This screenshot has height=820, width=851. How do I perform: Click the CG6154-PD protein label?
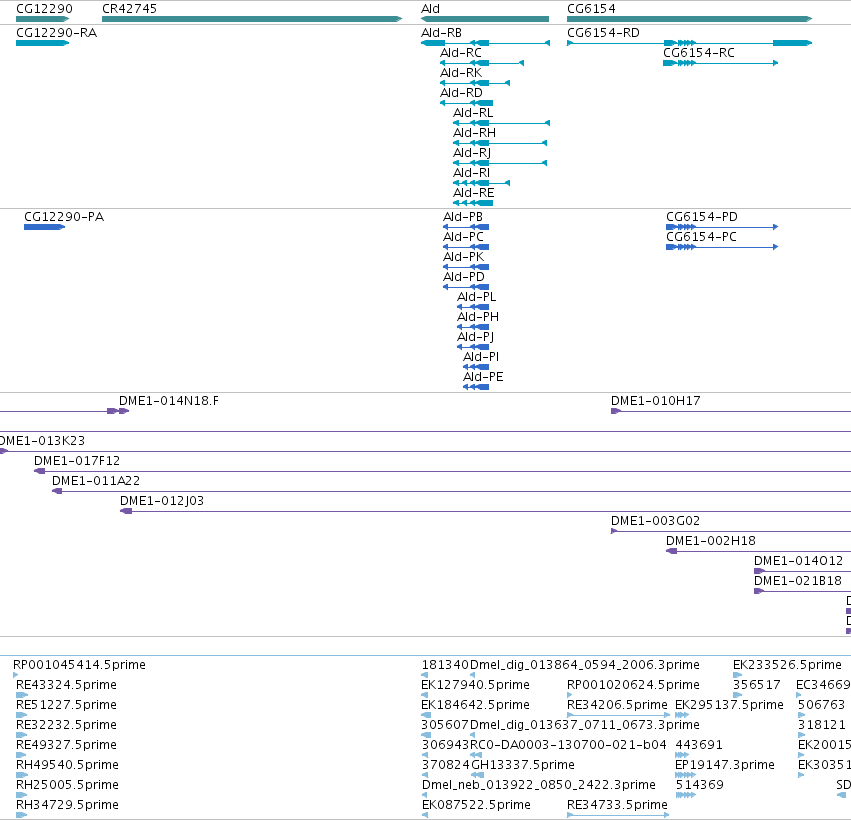click(x=702, y=217)
